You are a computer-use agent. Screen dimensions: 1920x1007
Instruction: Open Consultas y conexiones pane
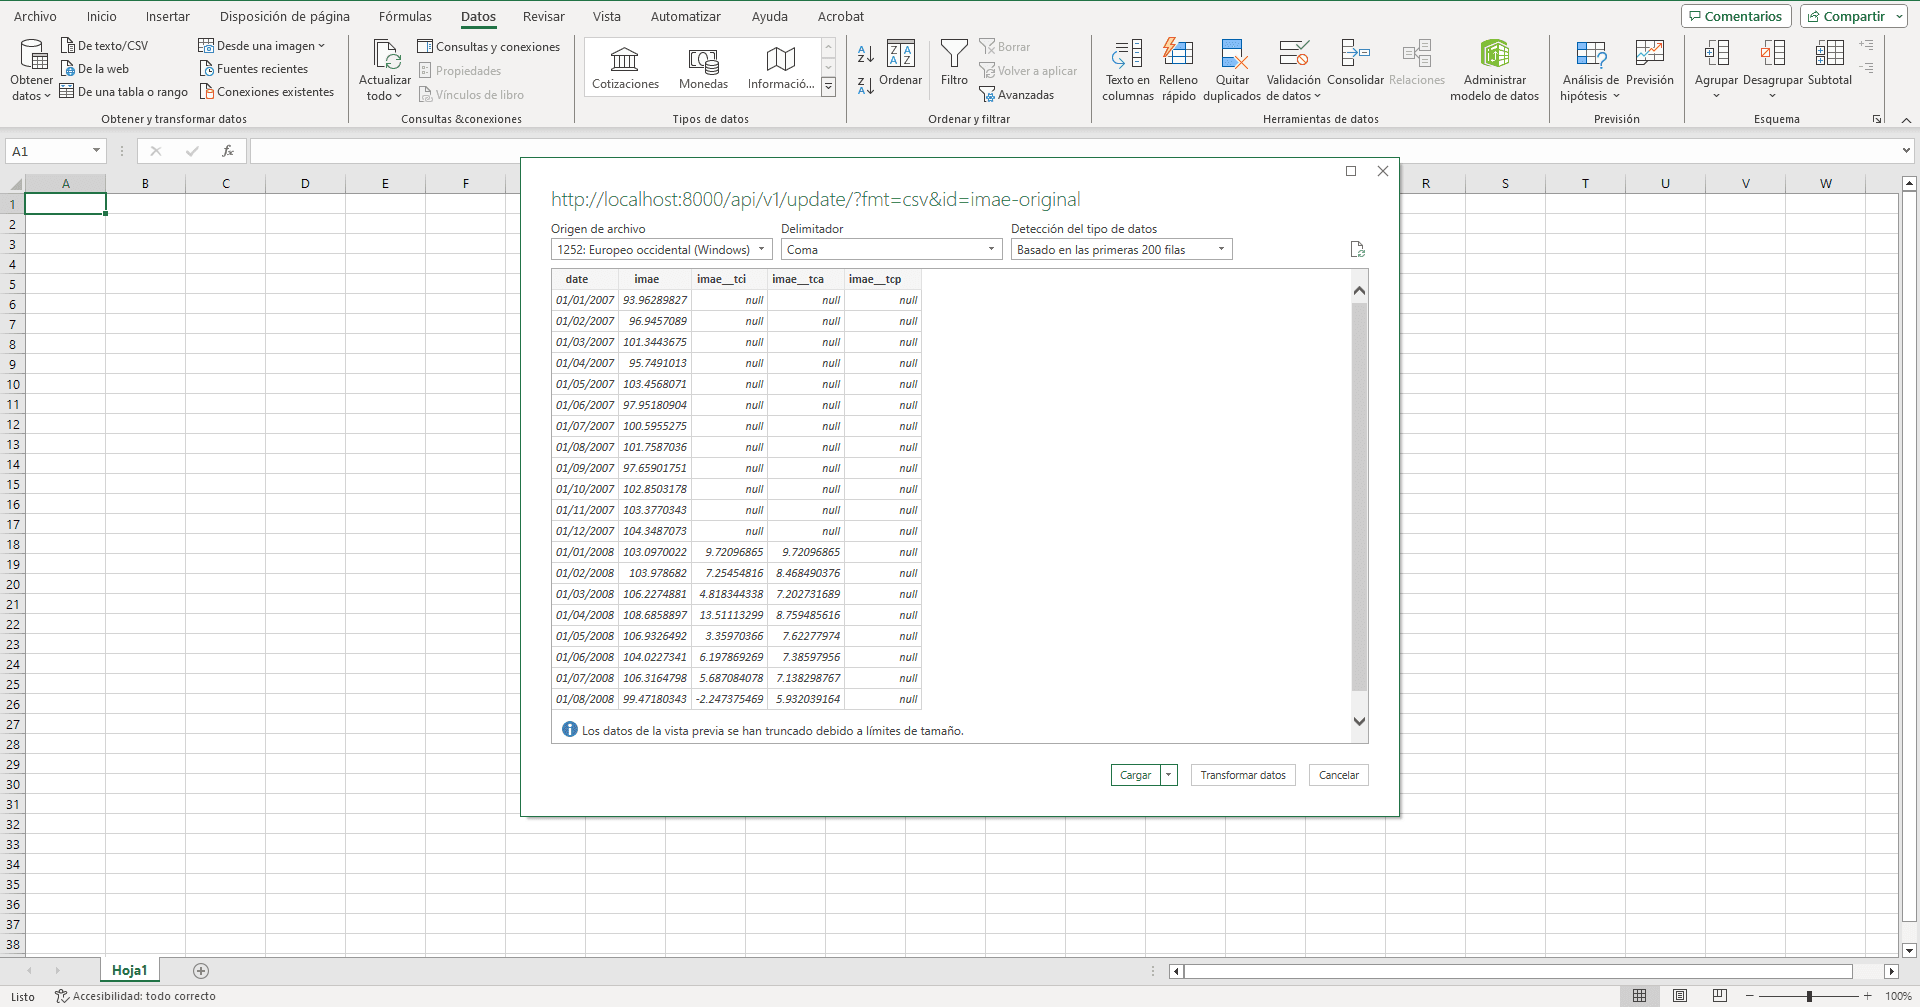point(489,47)
